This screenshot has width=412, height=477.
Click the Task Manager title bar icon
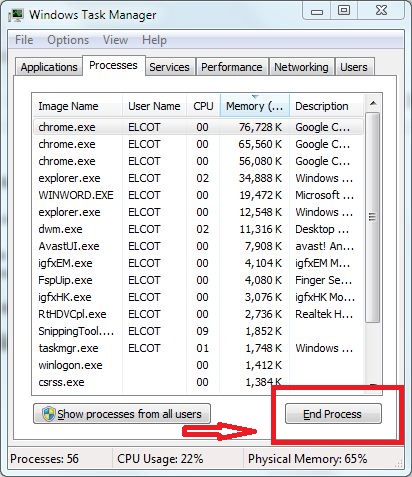16,15
